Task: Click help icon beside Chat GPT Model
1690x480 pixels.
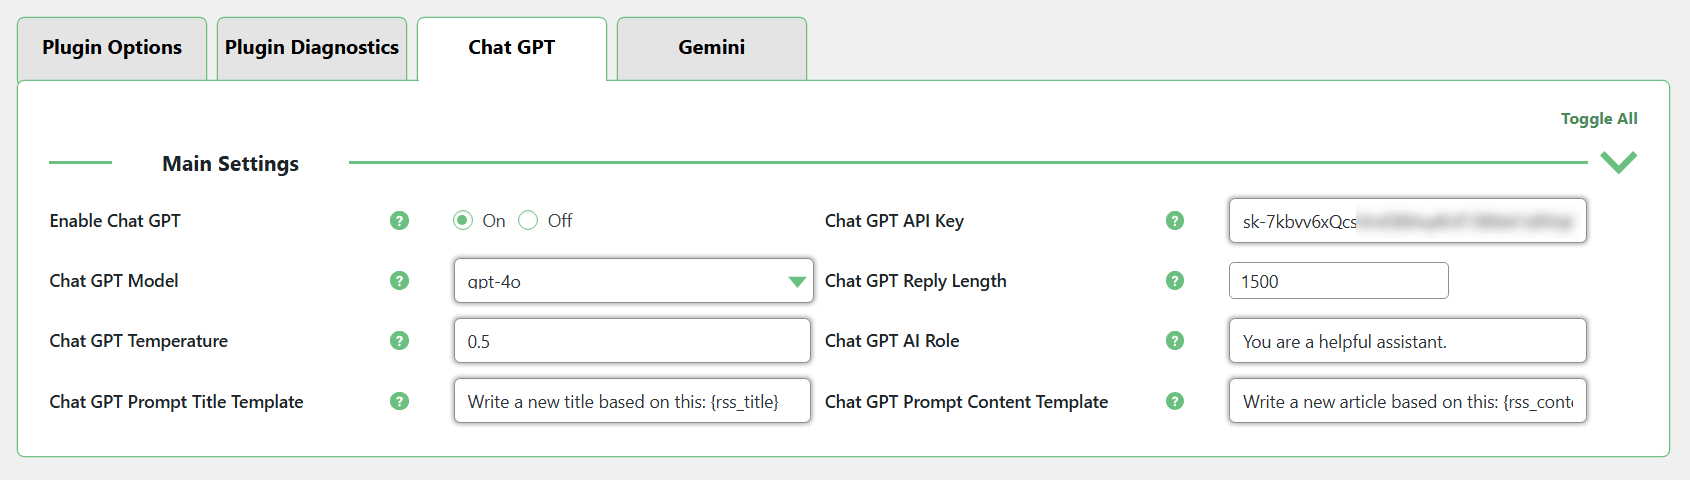Action: (399, 281)
